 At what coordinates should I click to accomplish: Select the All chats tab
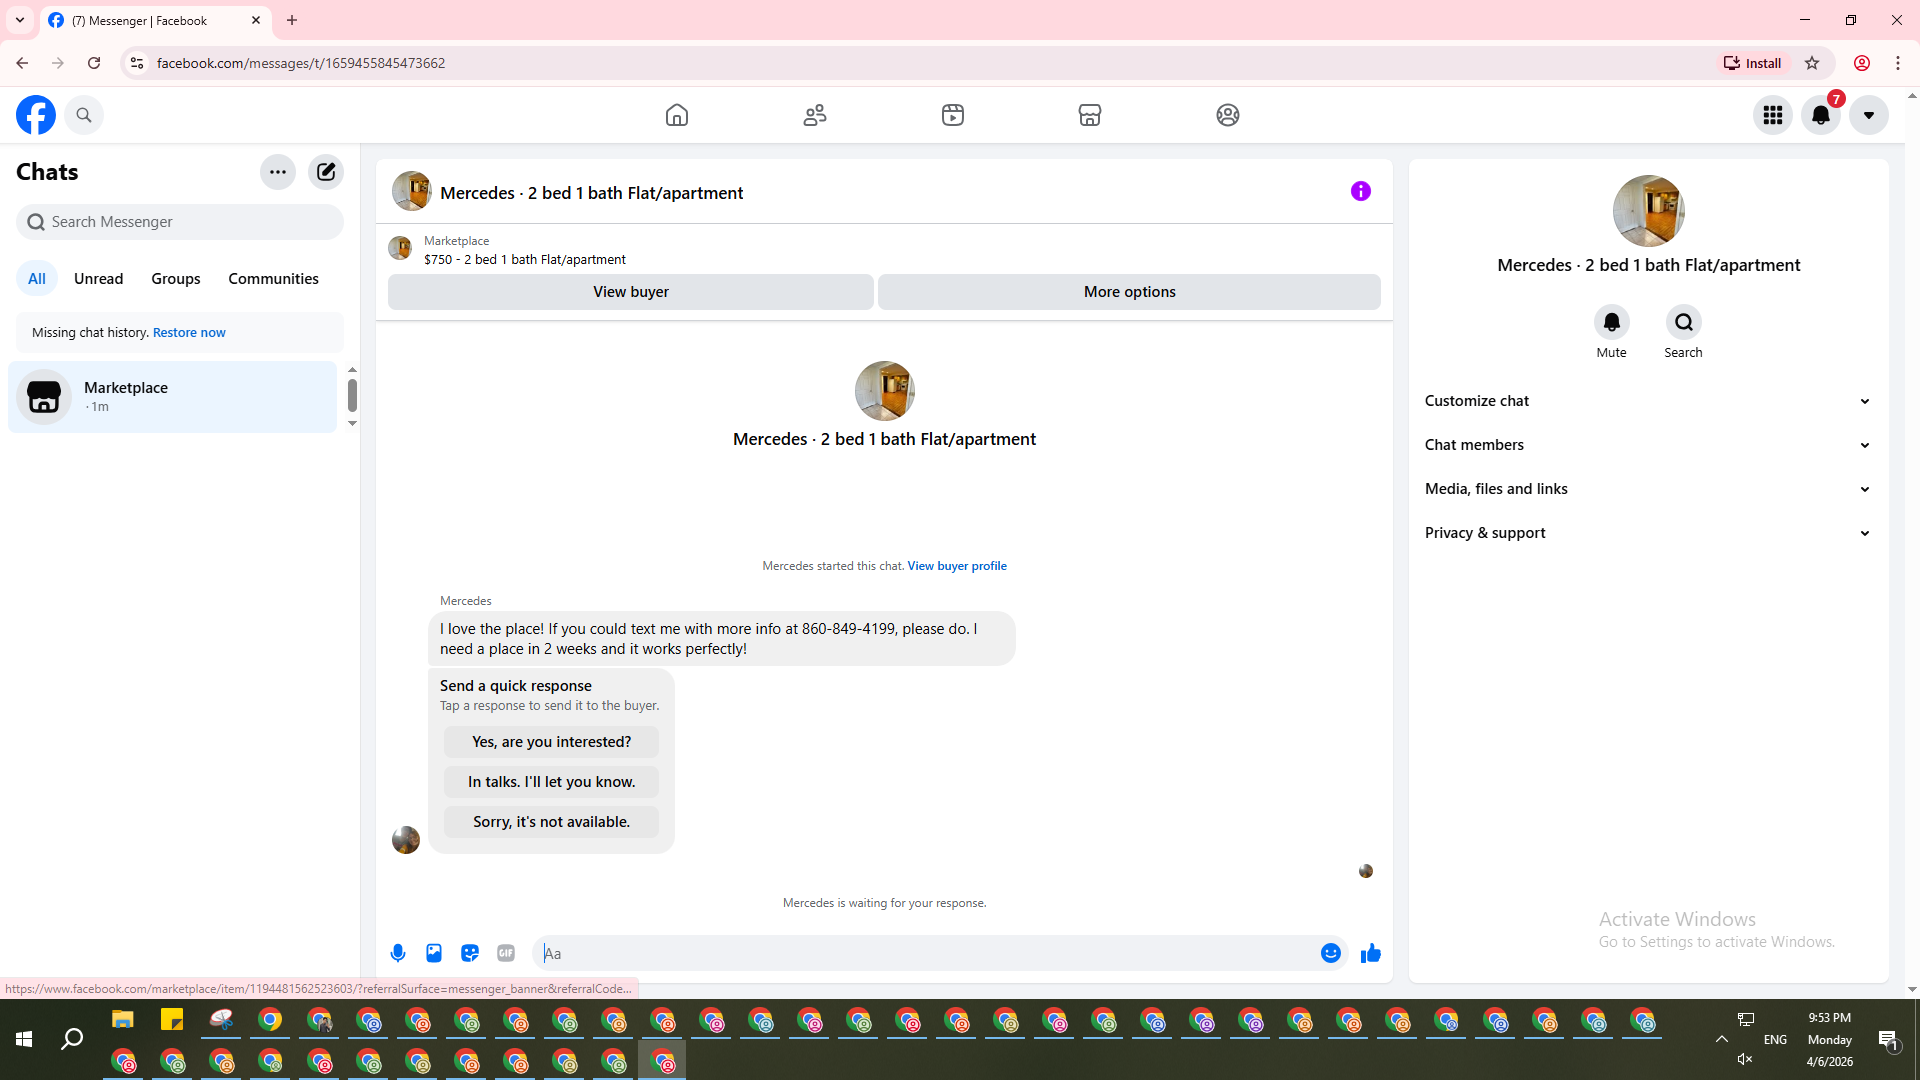[x=37, y=279]
